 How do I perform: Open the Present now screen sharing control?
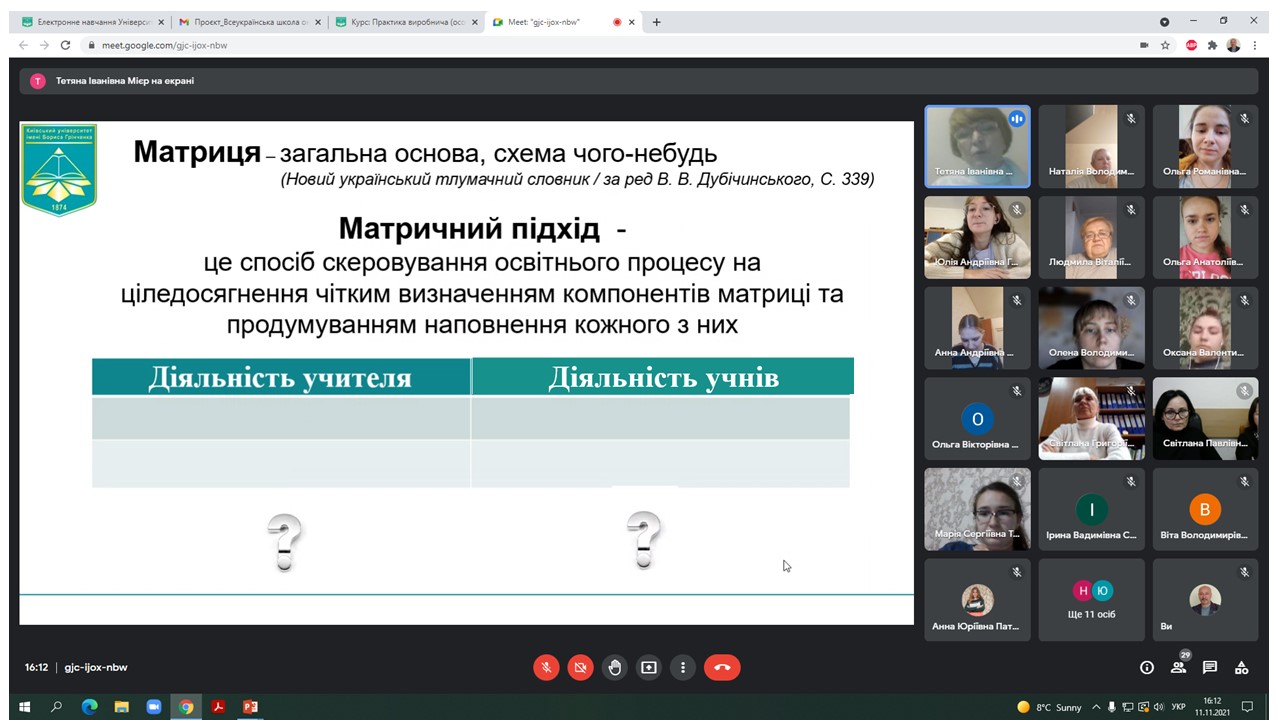click(x=648, y=667)
